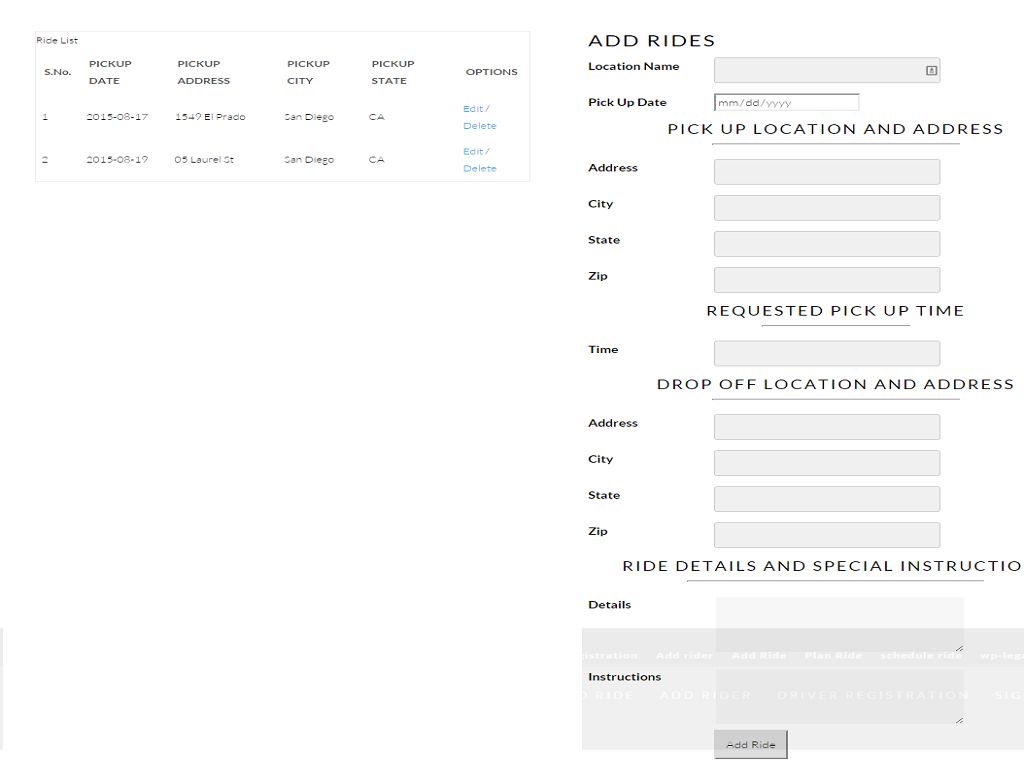Screen dimensions: 1024x768
Task: Click the pick up Zip field
Action: coord(826,280)
